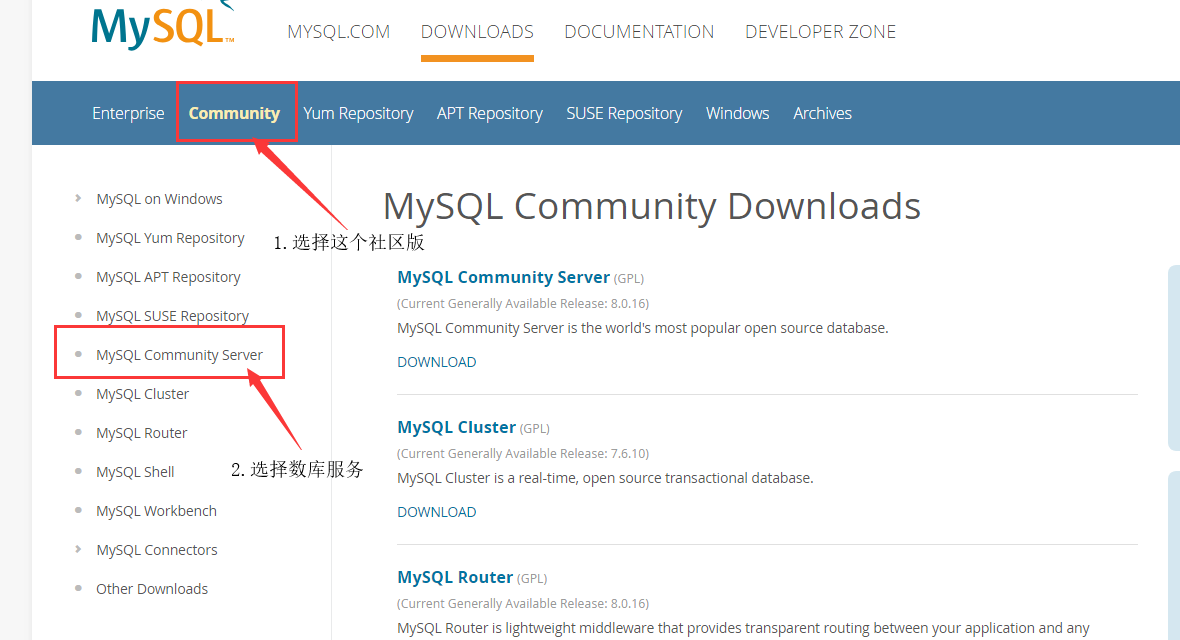Open APT Repository in the blue bar

[490, 113]
